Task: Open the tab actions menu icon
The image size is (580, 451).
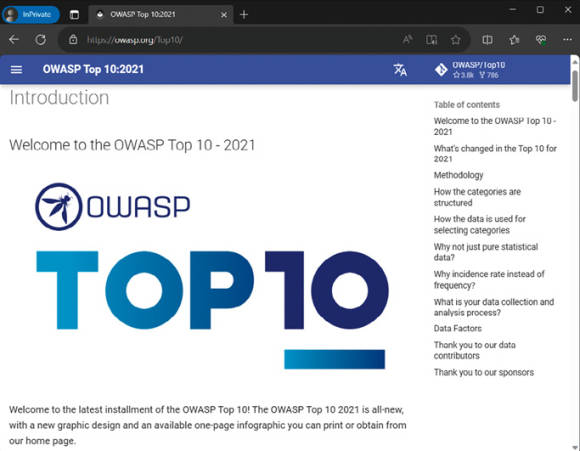Action: tap(74, 15)
